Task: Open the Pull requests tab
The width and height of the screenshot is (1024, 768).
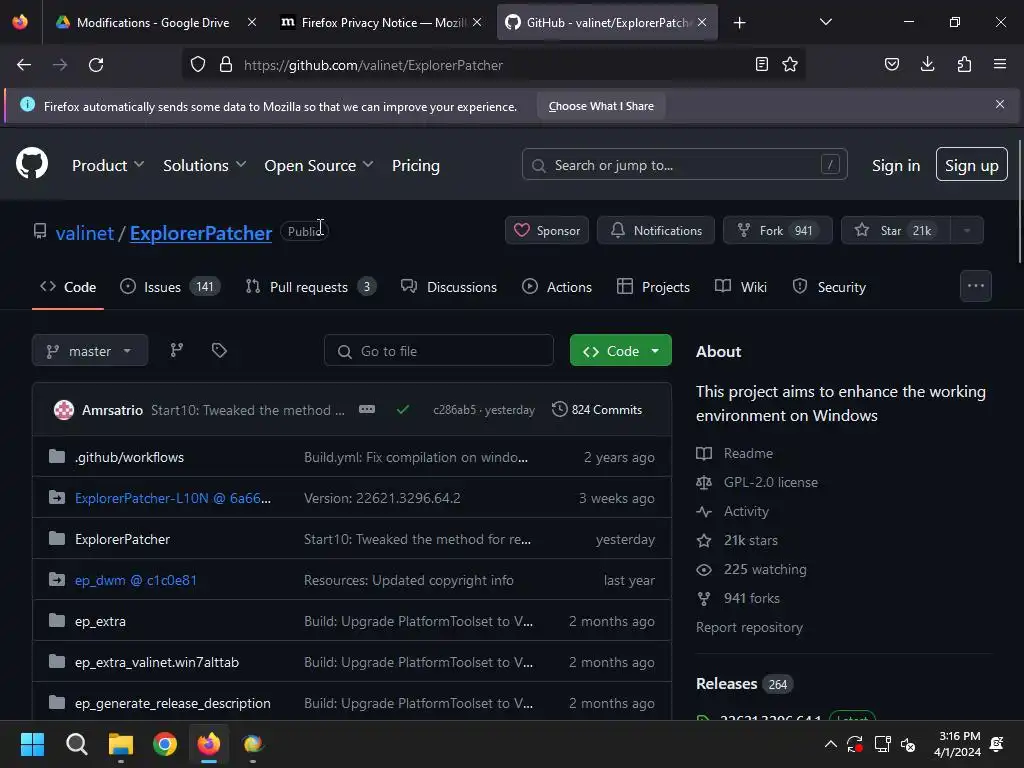Action: coord(311,287)
